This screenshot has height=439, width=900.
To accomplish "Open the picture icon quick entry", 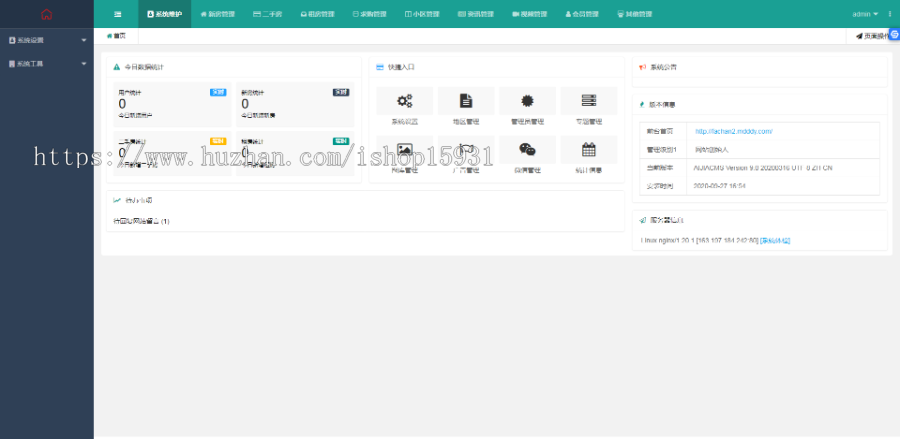I will (404, 150).
